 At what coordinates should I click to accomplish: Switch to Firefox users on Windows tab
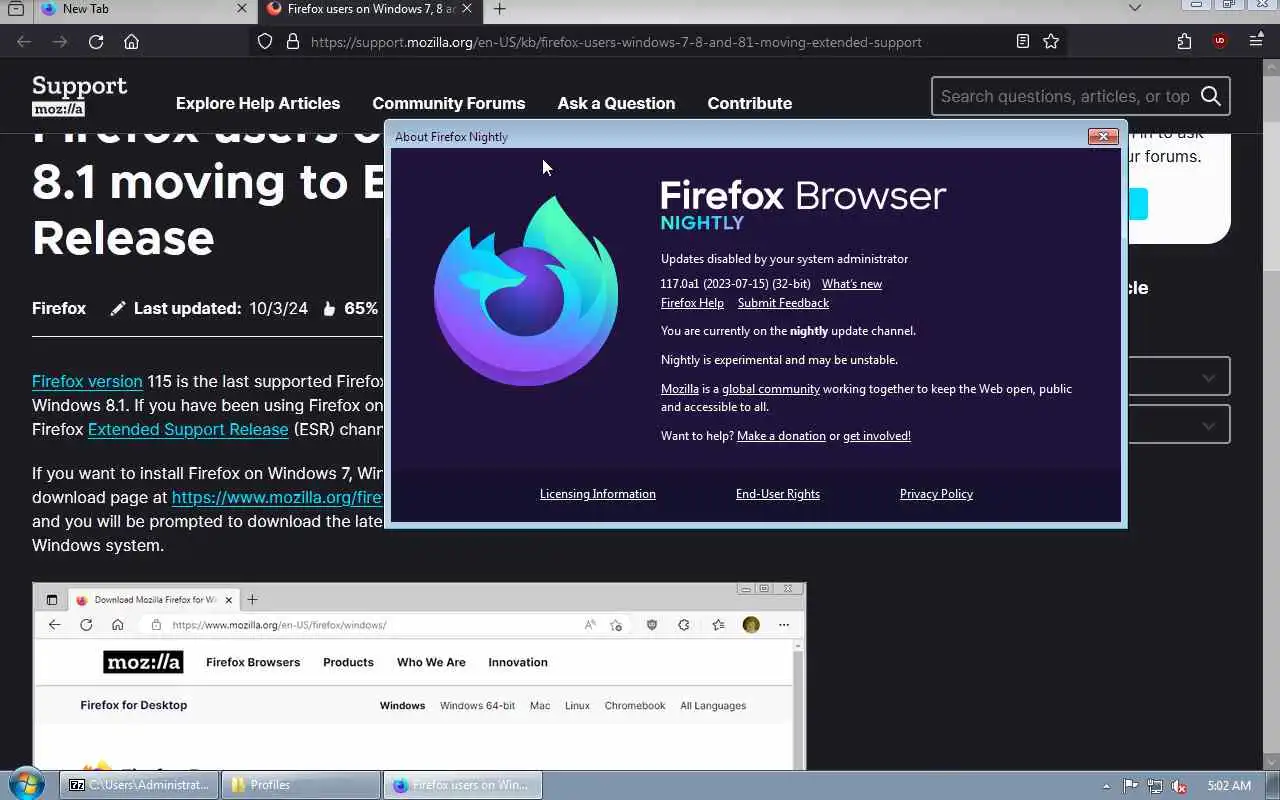[x=368, y=9]
